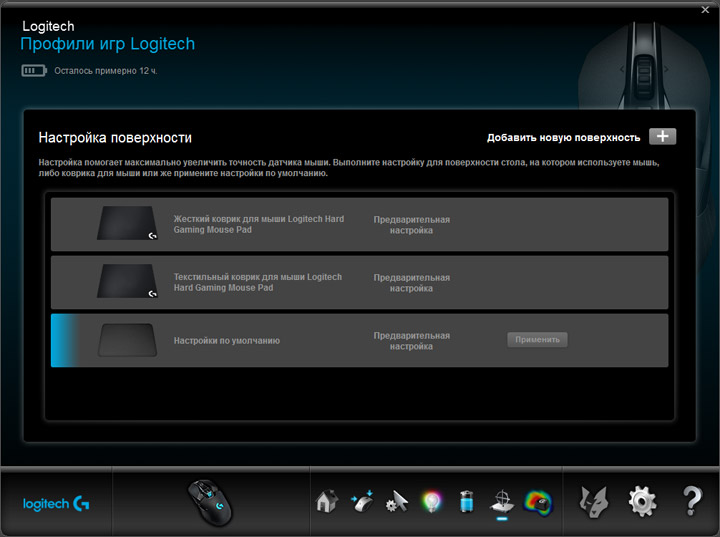This screenshot has width=720, height=537.
Task: Click the 'Профили игр Logitech' title
Action: pos(107,44)
